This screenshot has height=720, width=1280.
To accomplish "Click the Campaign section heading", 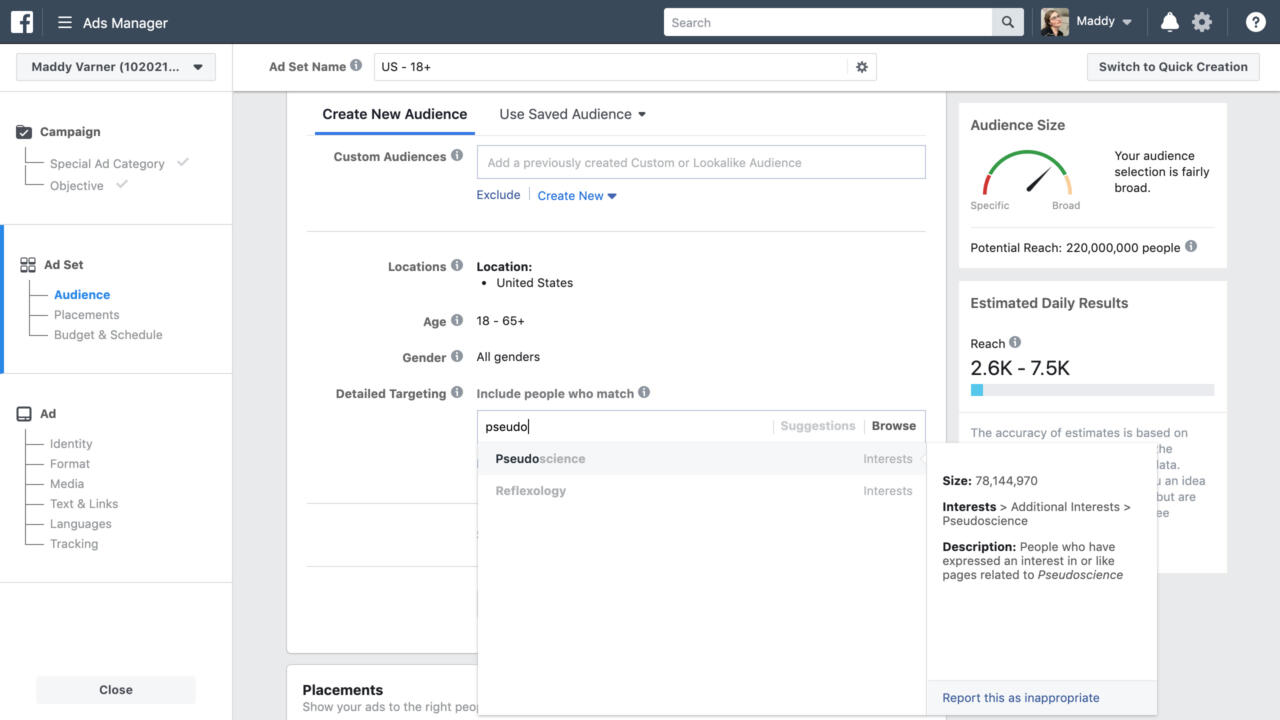I will pos(70,132).
